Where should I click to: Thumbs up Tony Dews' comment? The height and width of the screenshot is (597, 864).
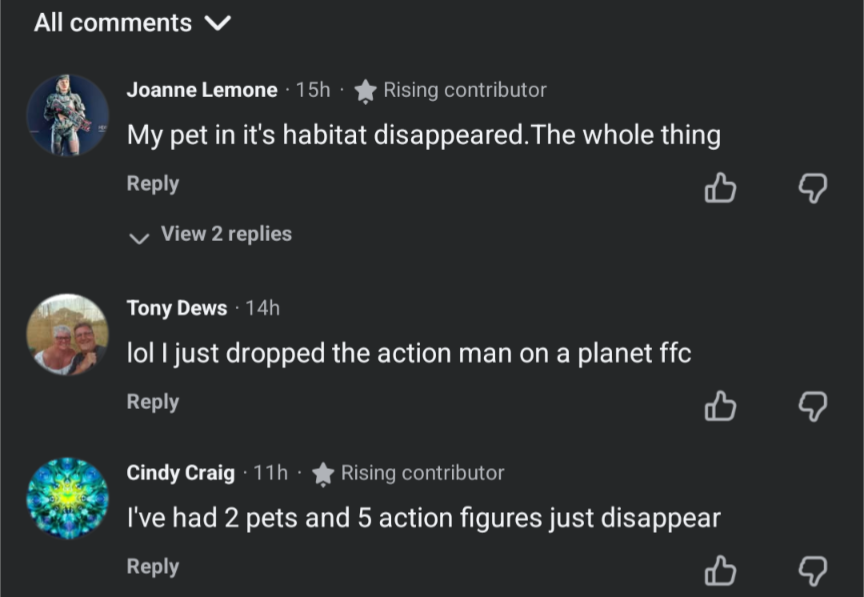click(720, 406)
